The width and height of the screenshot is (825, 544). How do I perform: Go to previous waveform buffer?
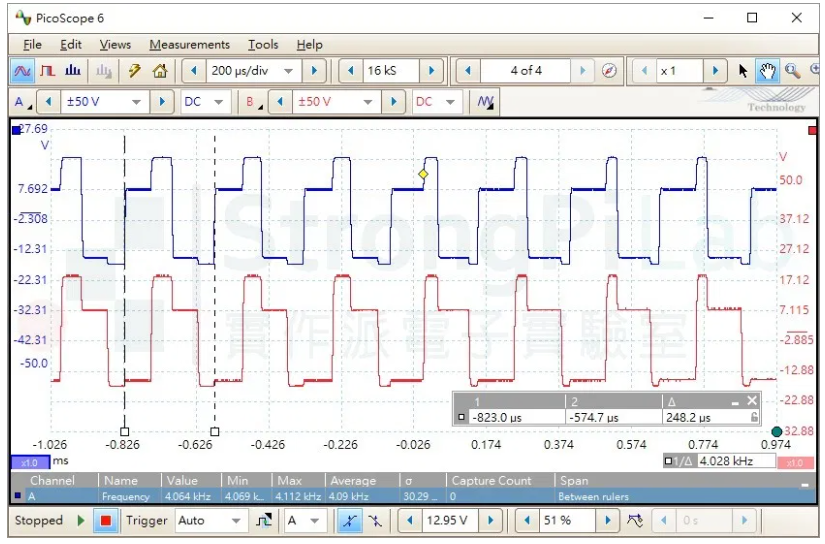(468, 70)
